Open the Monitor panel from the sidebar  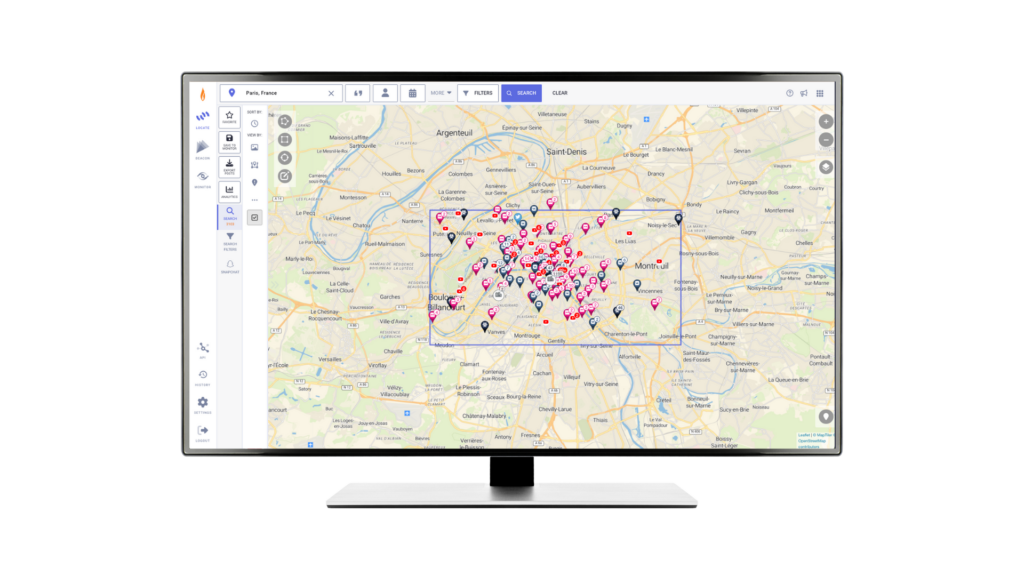[202, 175]
